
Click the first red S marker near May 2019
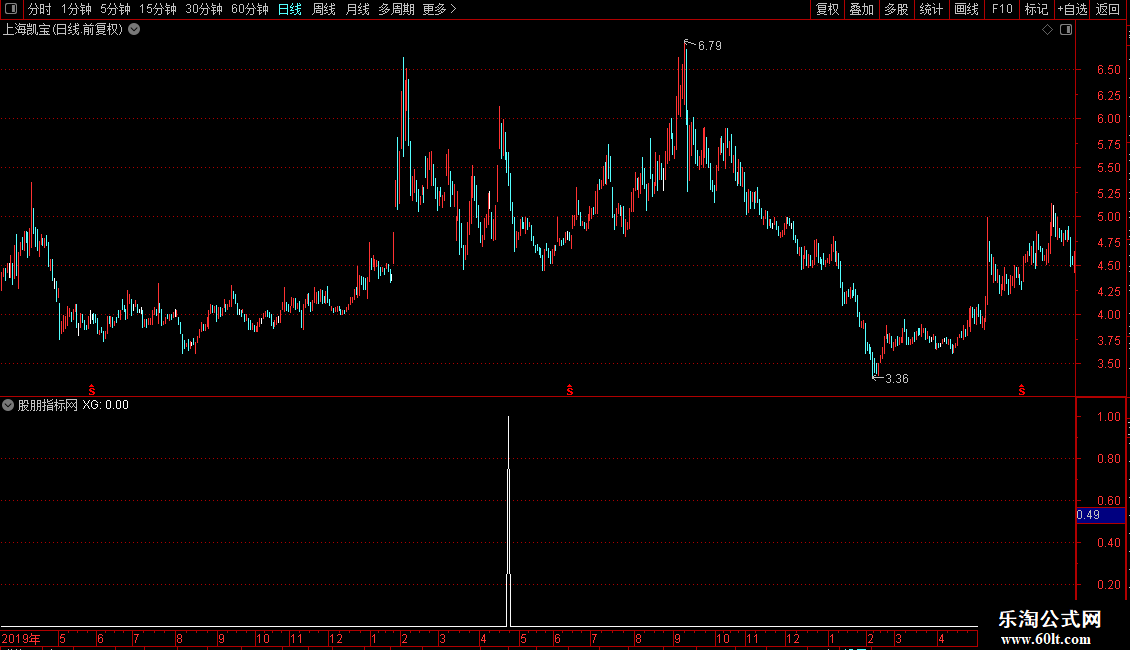pos(92,390)
